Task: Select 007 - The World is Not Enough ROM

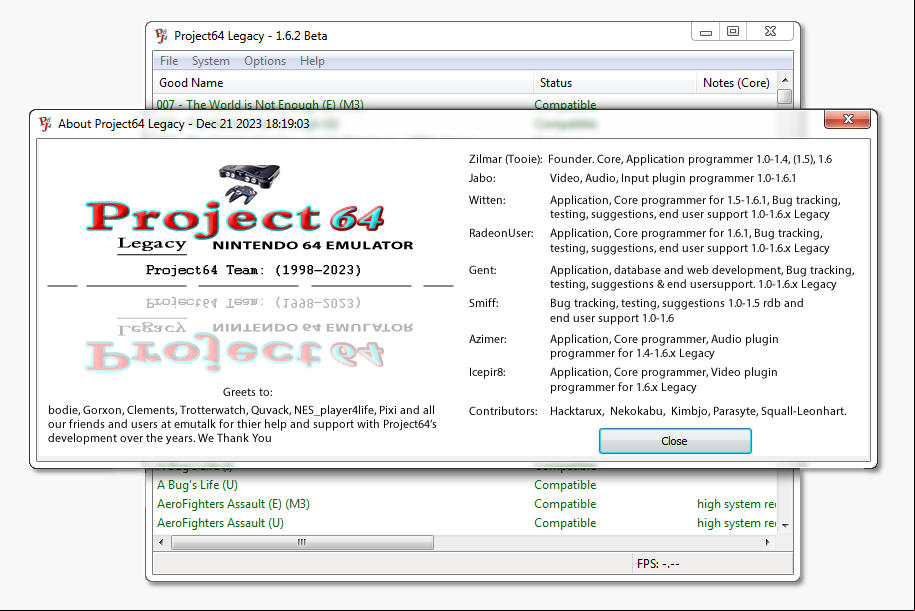Action: coord(260,104)
